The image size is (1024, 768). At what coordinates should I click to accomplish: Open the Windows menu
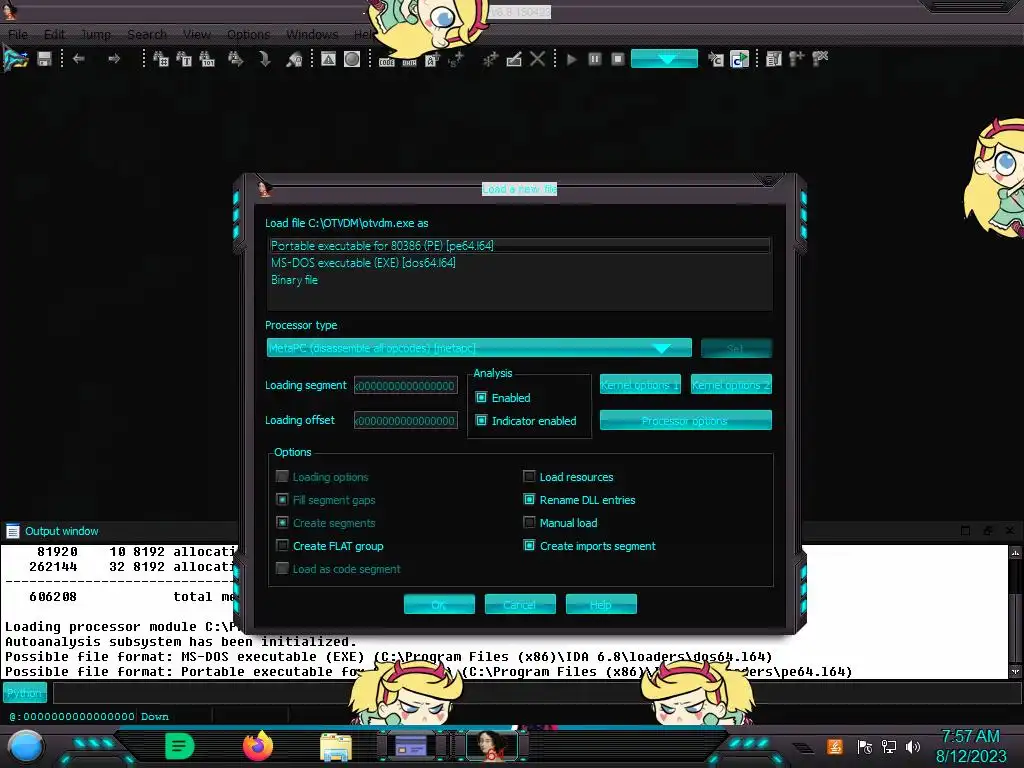pos(312,34)
